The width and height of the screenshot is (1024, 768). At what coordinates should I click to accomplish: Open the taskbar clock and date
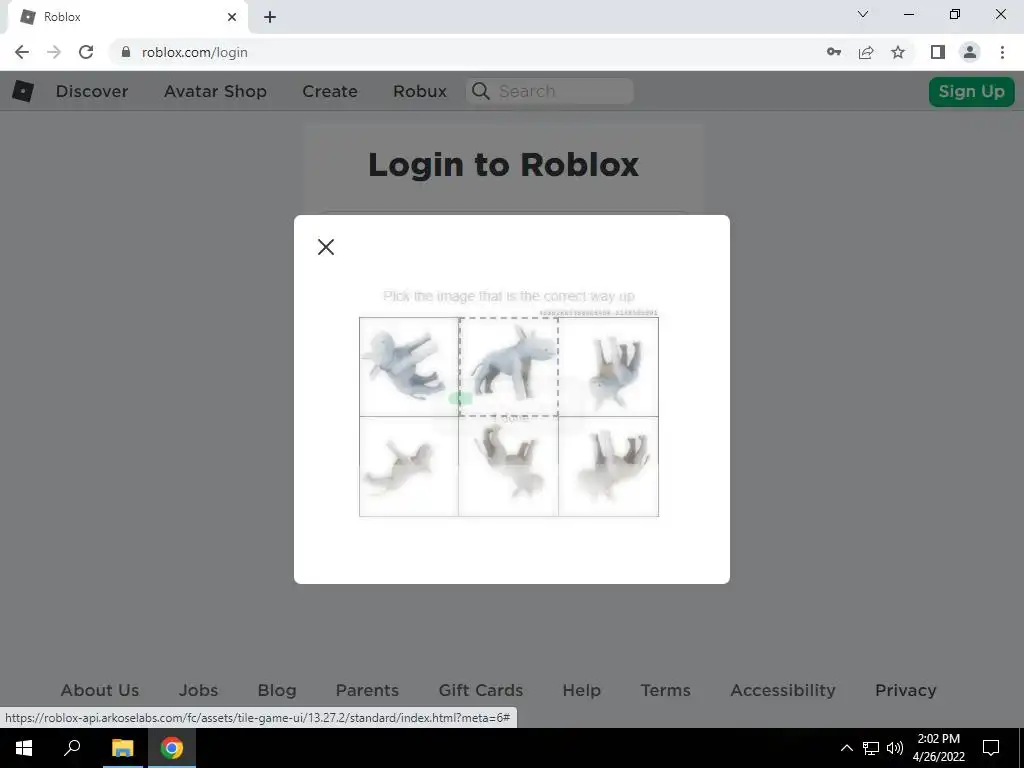pyautogui.click(x=938, y=748)
